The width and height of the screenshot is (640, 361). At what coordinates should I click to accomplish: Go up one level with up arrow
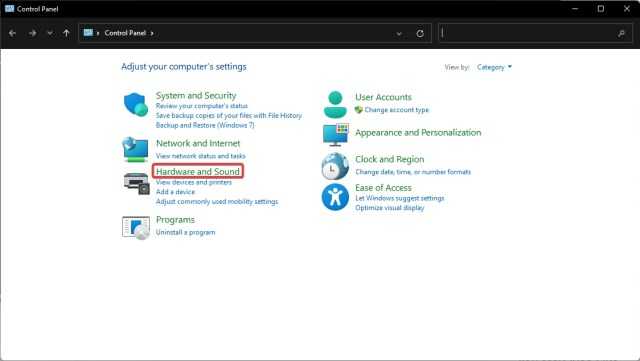tap(66, 33)
